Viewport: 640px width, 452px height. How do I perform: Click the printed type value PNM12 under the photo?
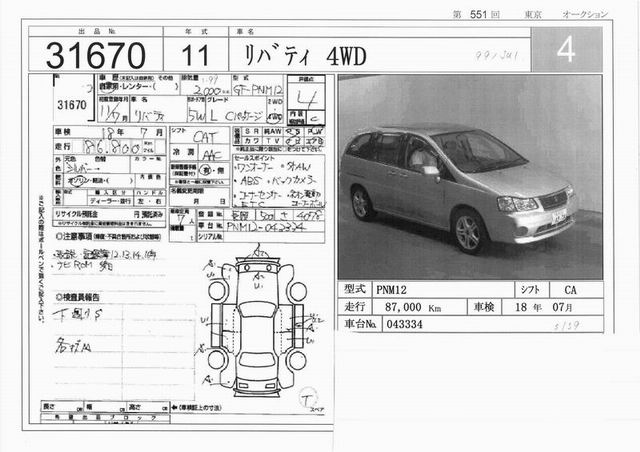coord(391,290)
